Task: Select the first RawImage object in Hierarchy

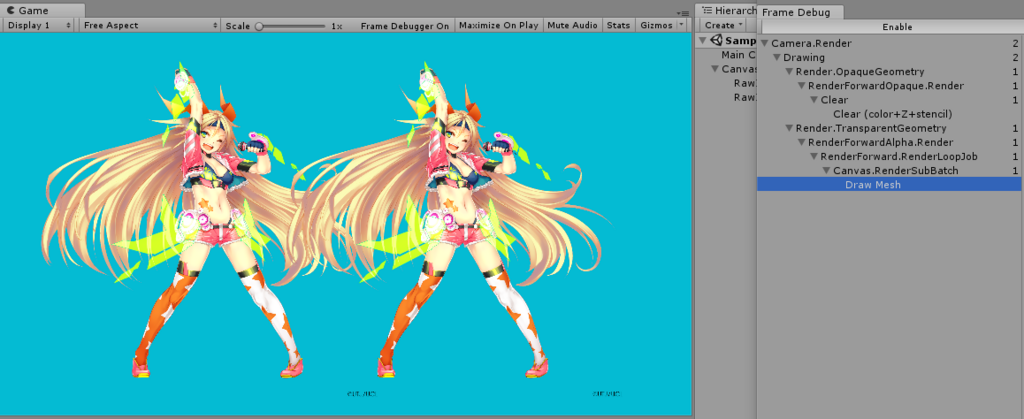Action: (x=744, y=84)
